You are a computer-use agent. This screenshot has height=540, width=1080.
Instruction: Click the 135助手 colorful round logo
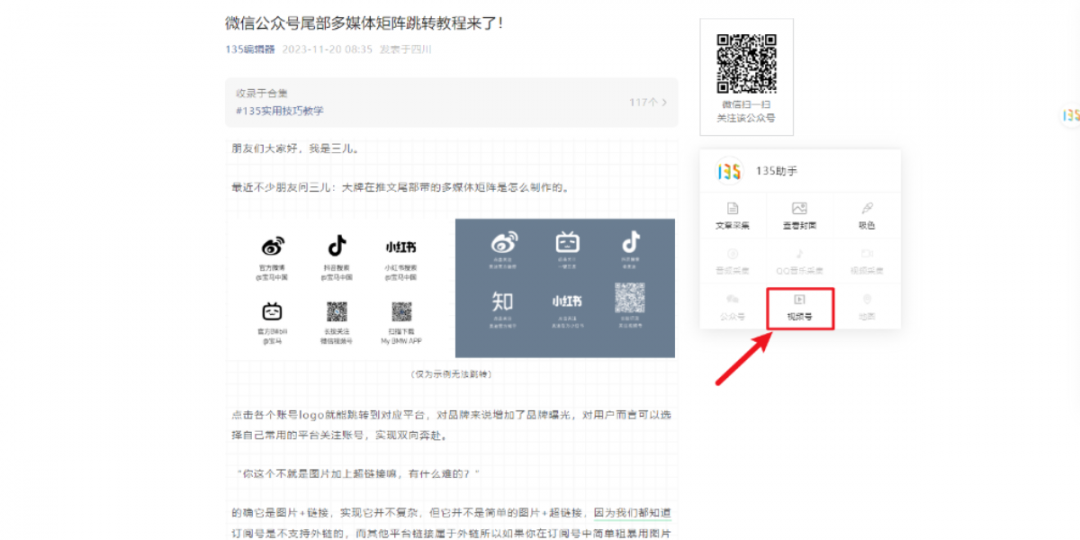[729, 171]
